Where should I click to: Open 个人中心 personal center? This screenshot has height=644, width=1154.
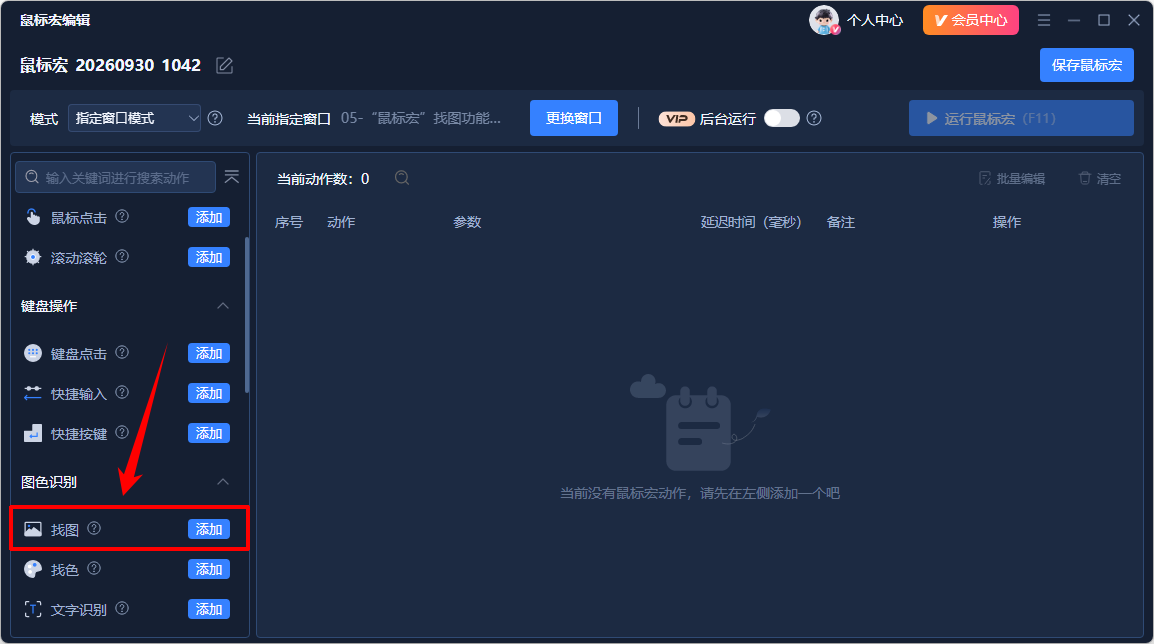coord(874,21)
